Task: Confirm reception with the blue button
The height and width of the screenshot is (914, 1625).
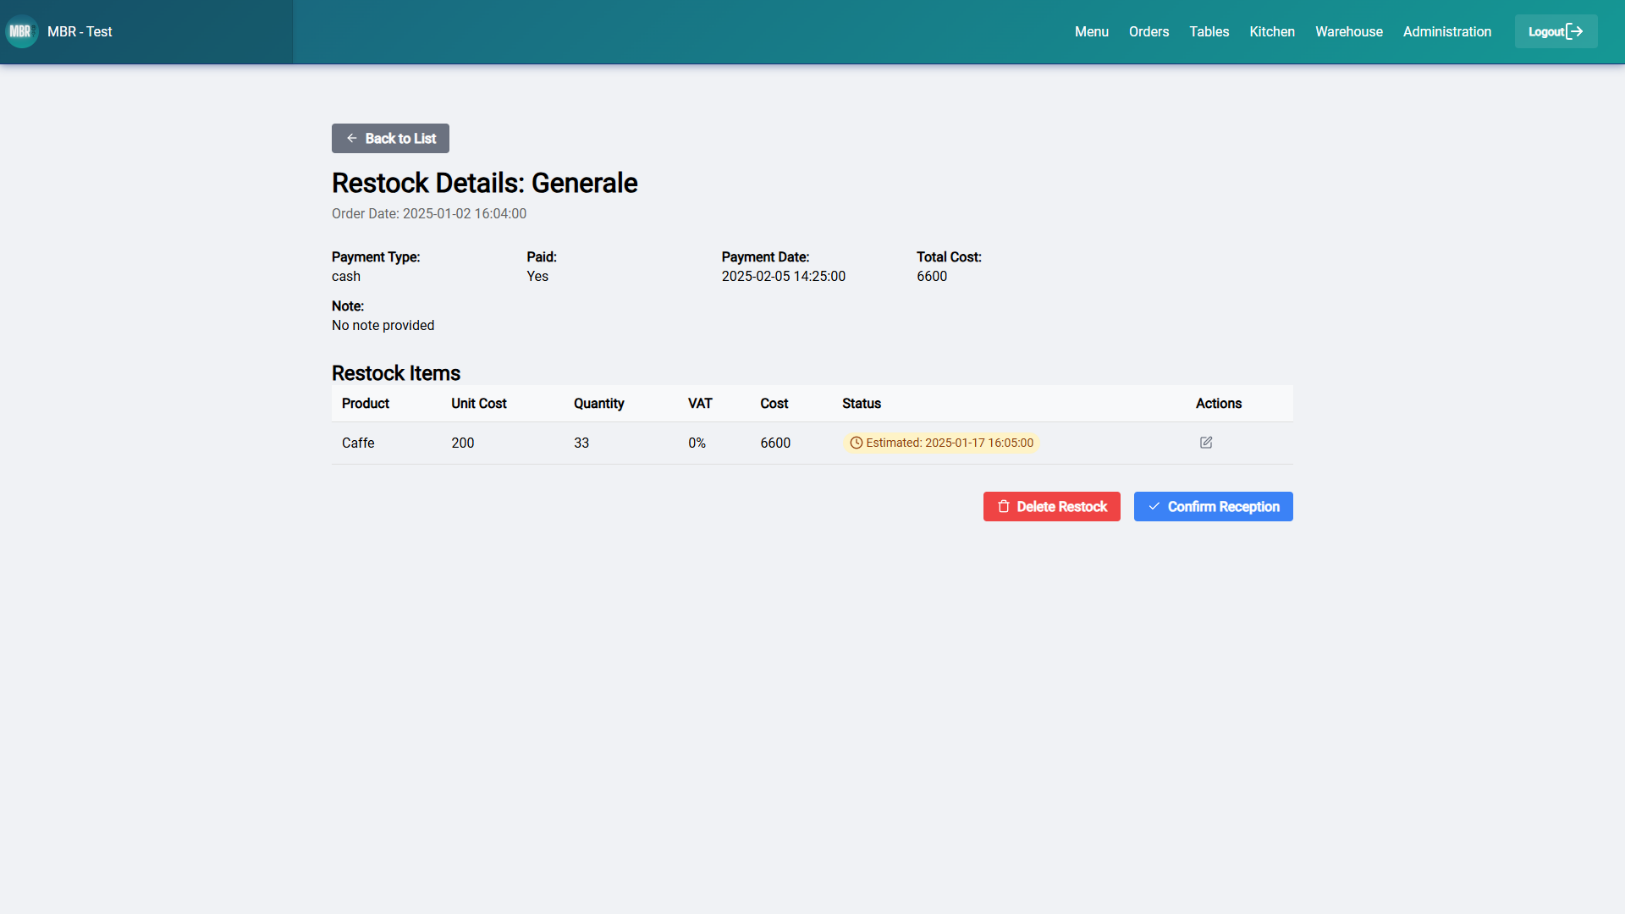Action: [1213, 506]
